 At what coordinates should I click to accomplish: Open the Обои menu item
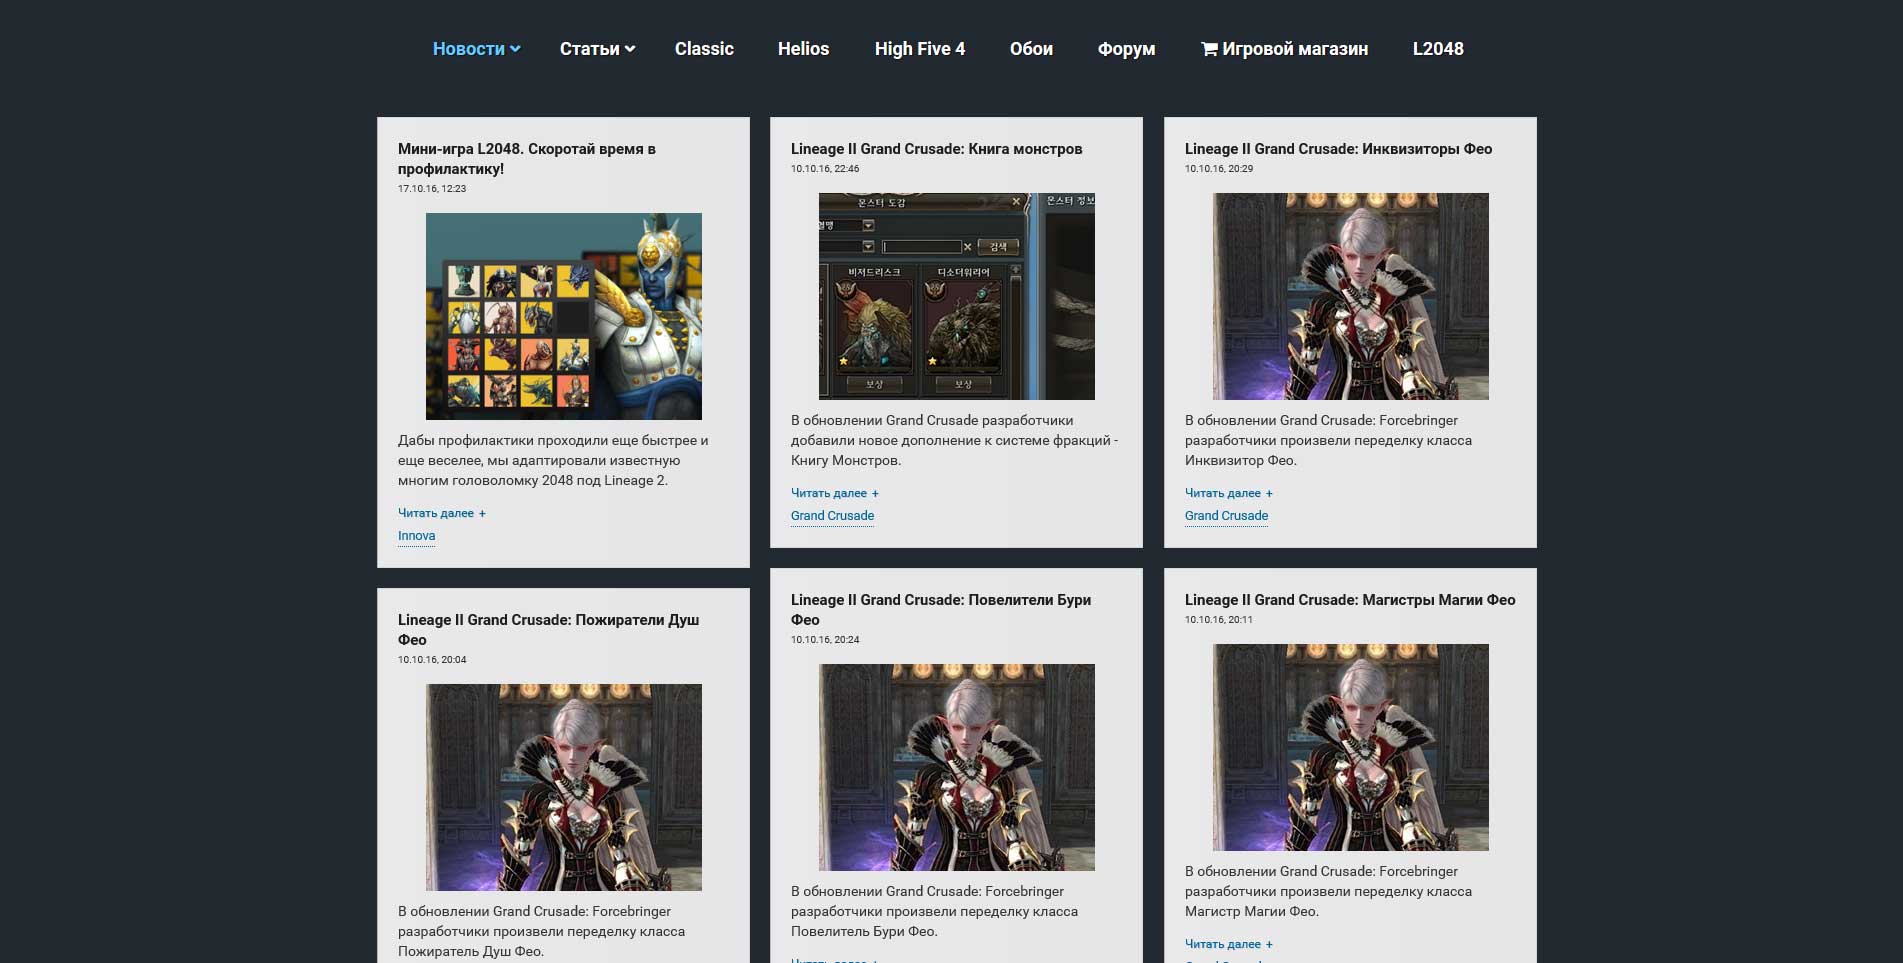1031,49
